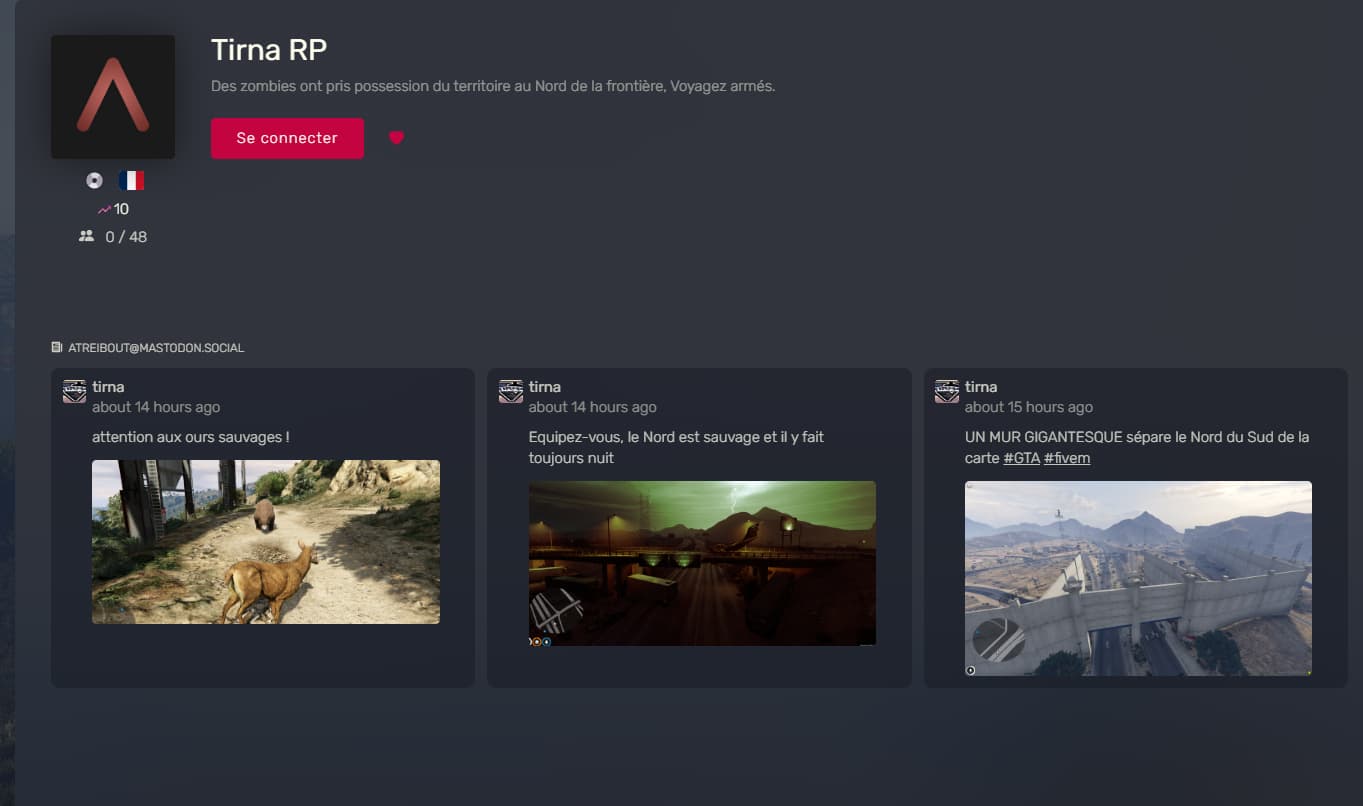Favorite the Tirna RP server with the heart
This screenshot has width=1363, height=806.
pyautogui.click(x=396, y=138)
